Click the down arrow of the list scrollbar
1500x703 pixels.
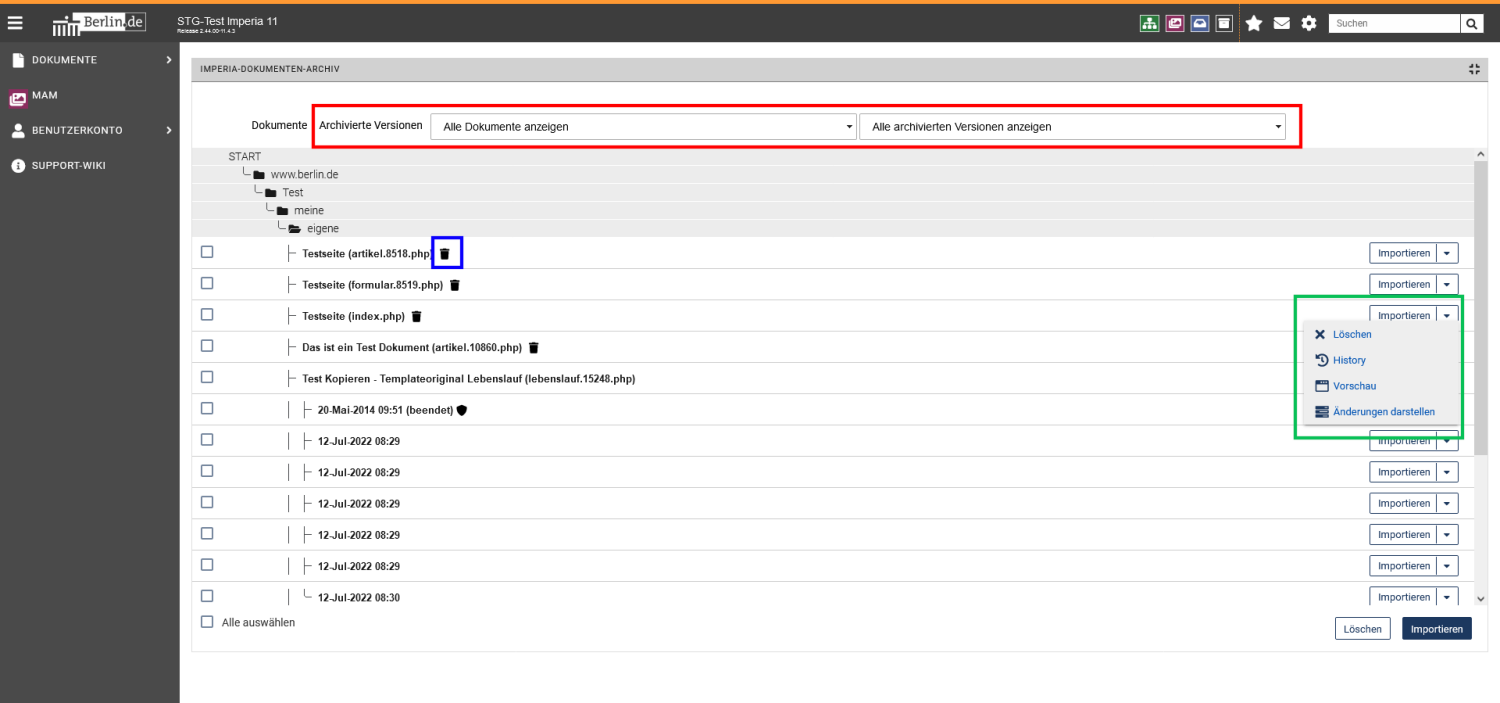click(x=1481, y=598)
